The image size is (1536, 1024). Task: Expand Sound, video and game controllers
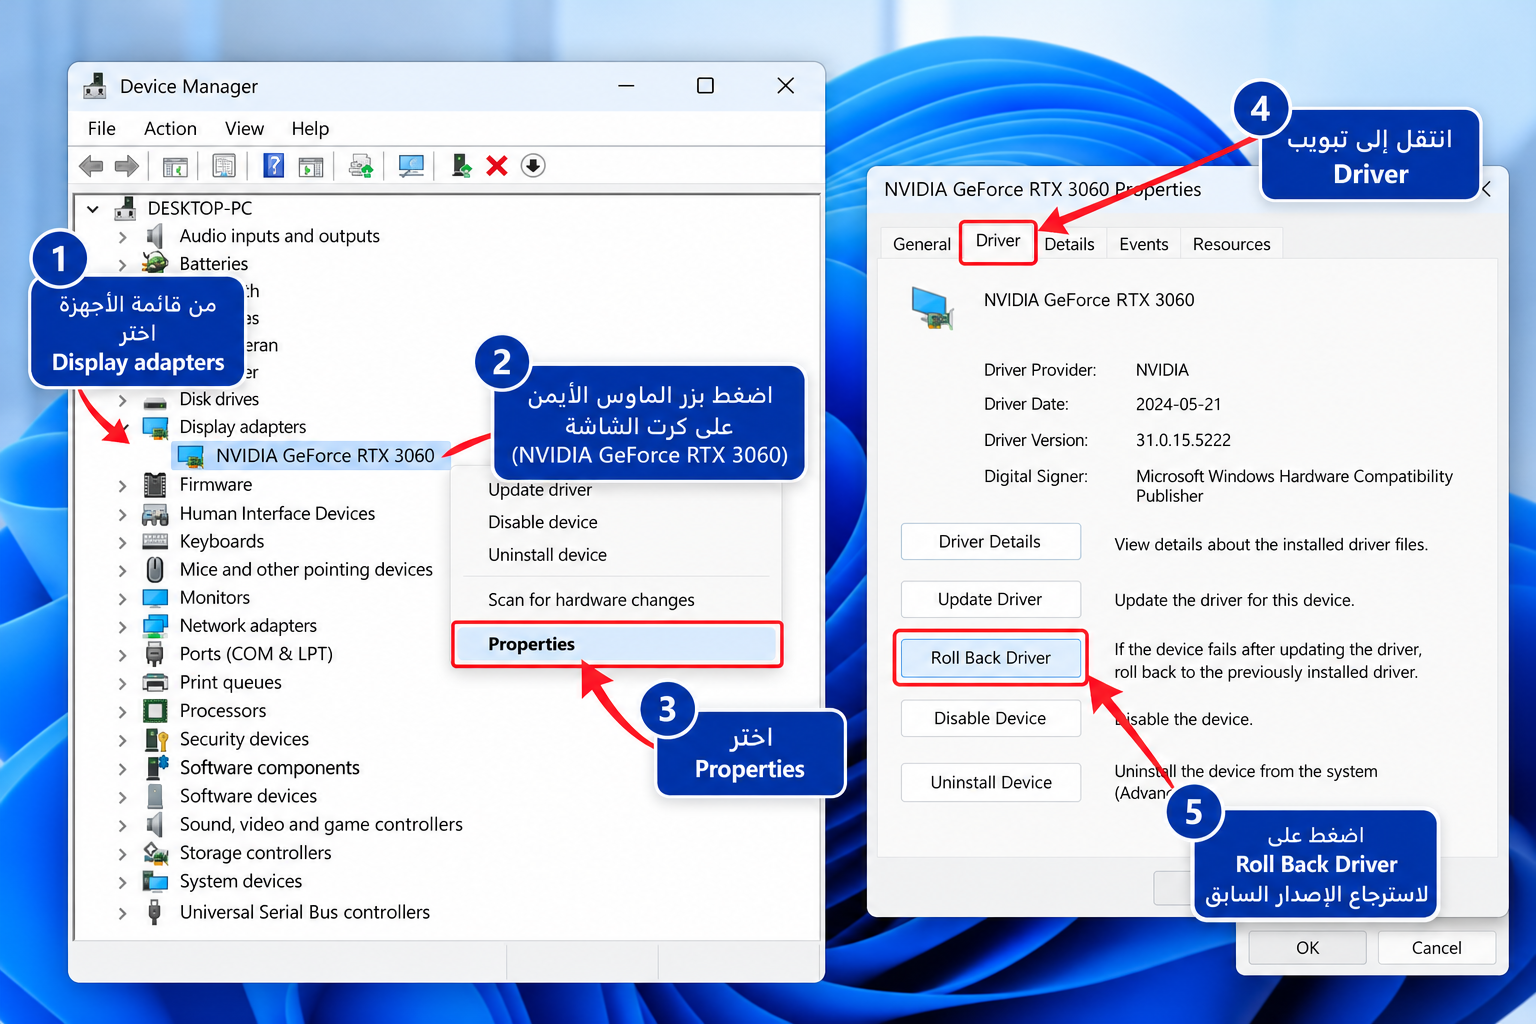pos(122,826)
